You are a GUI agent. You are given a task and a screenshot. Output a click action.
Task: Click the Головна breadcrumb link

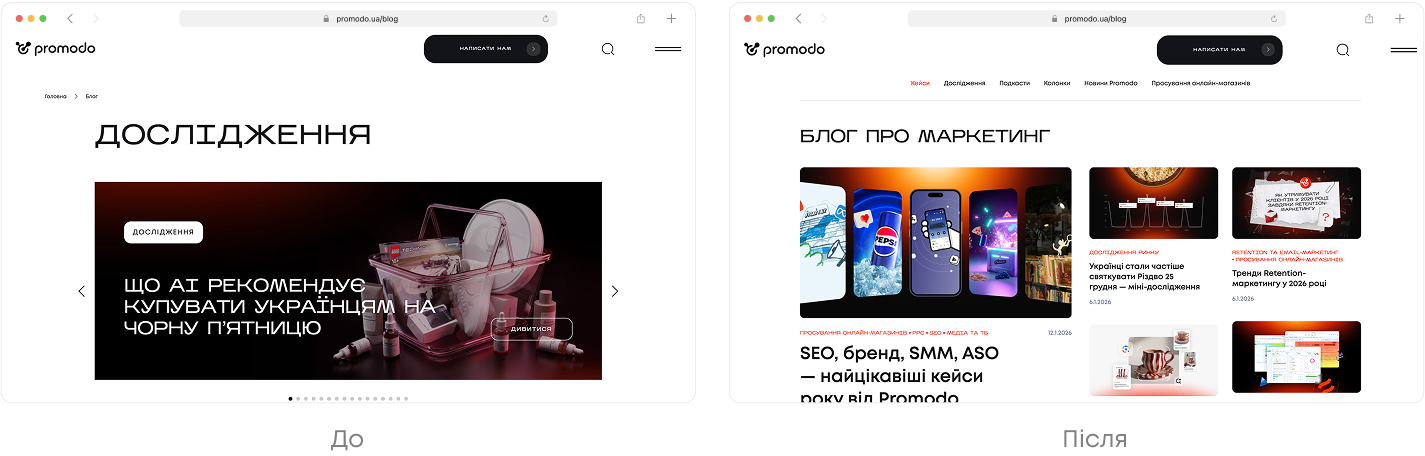tap(56, 96)
